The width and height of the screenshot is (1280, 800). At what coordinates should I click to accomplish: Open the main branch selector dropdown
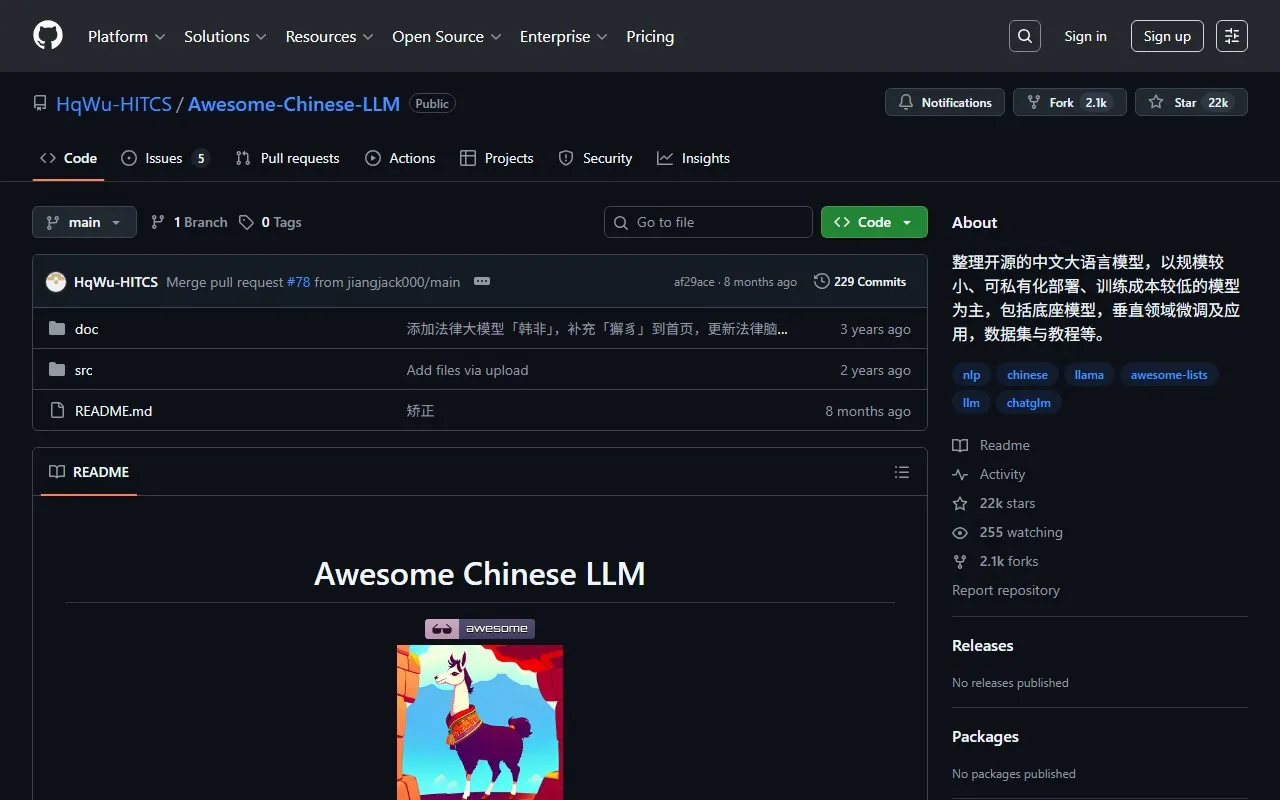pos(84,222)
